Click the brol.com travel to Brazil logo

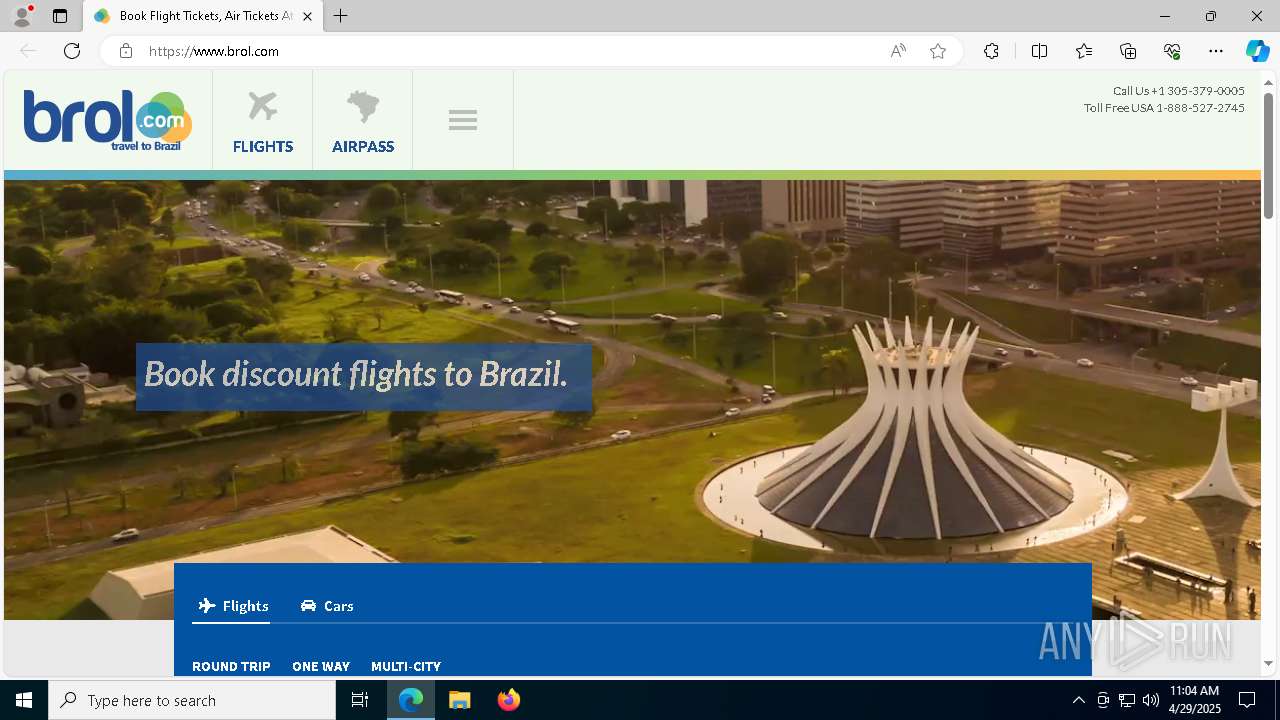[x=108, y=121]
